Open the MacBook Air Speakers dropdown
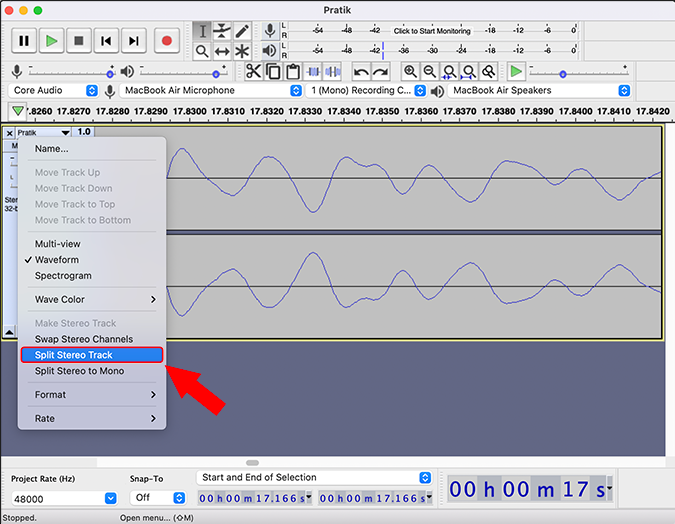675x524 pixels. 539,90
